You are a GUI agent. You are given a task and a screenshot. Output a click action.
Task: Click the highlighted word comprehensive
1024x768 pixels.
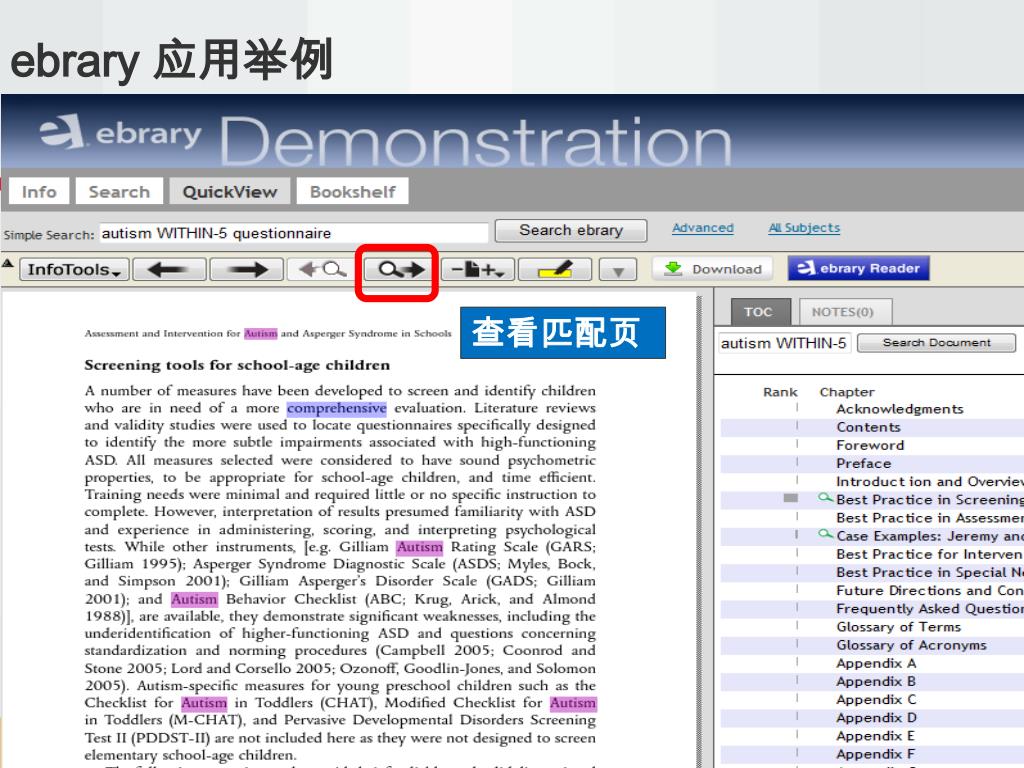(x=336, y=408)
